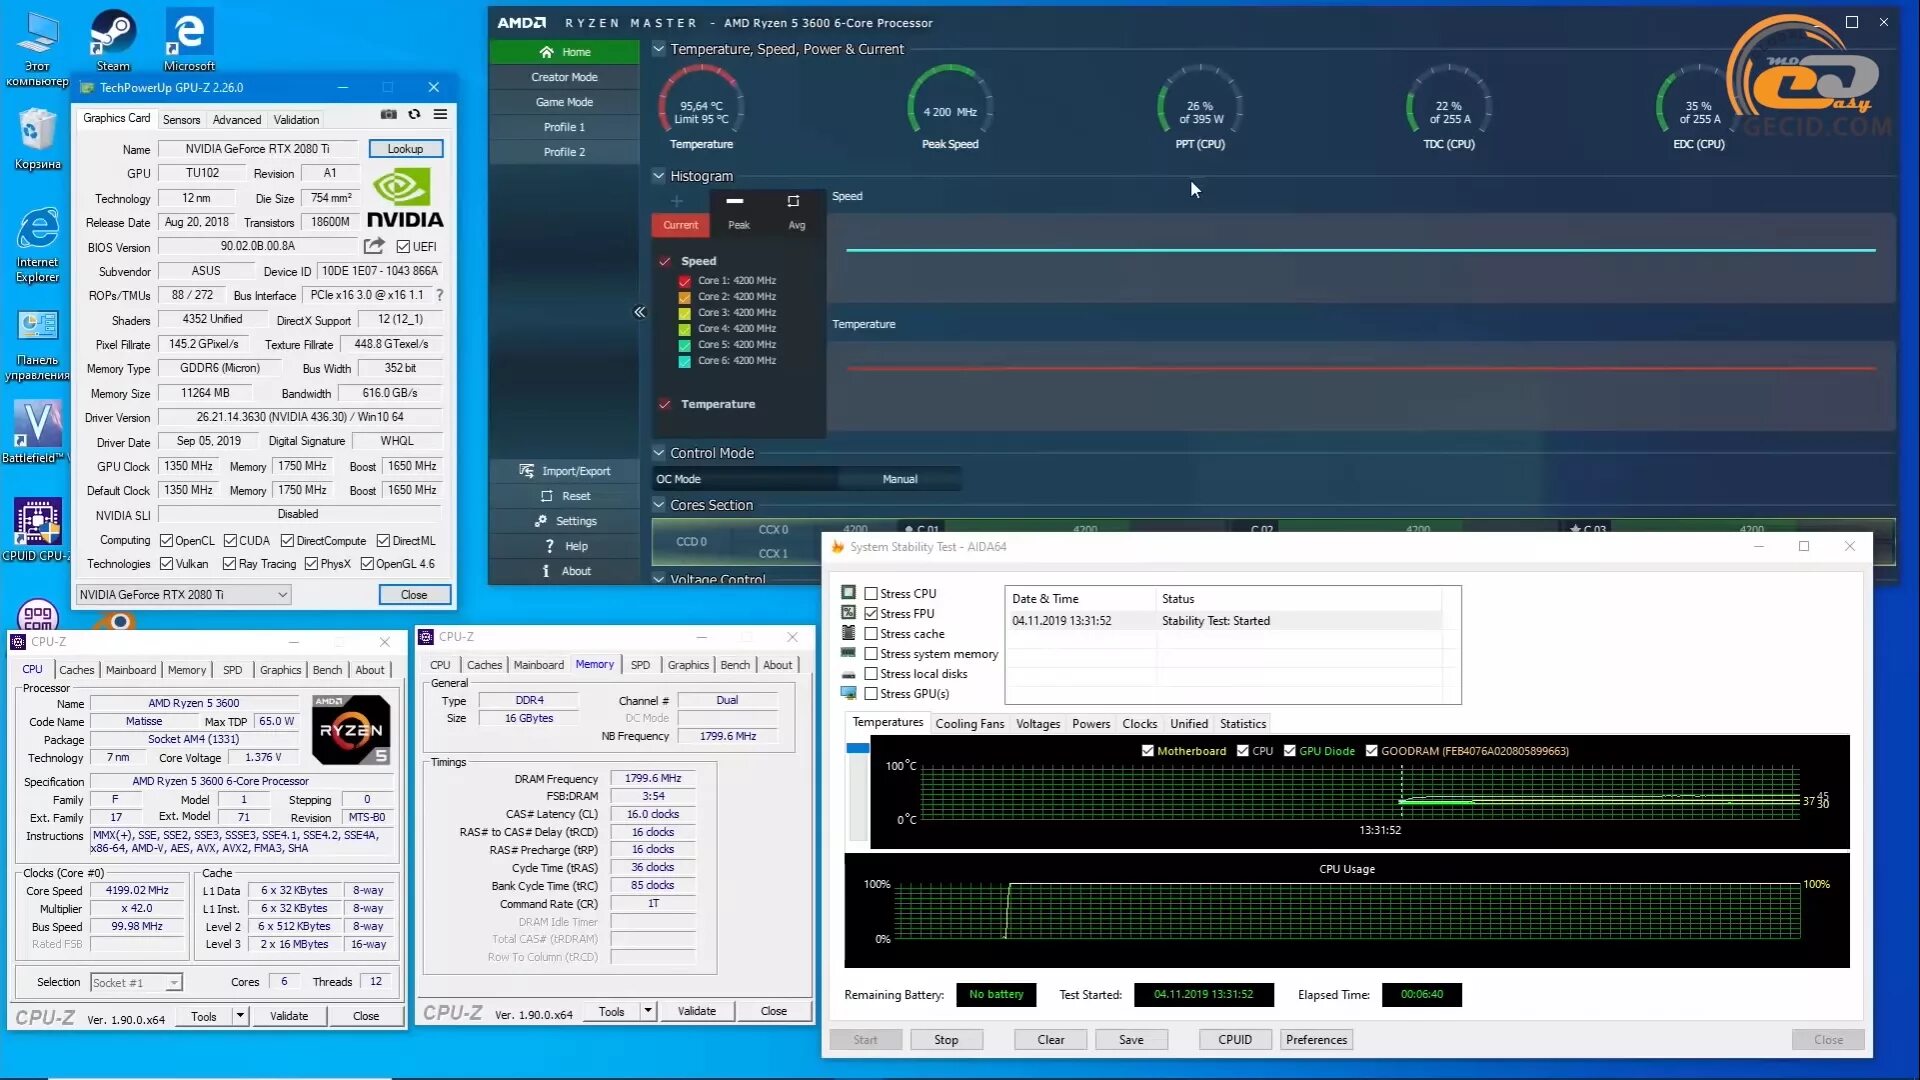This screenshot has height=1080, width=1920.
Task: Click the Core 1 red color swatch
Action: (685, 281)
